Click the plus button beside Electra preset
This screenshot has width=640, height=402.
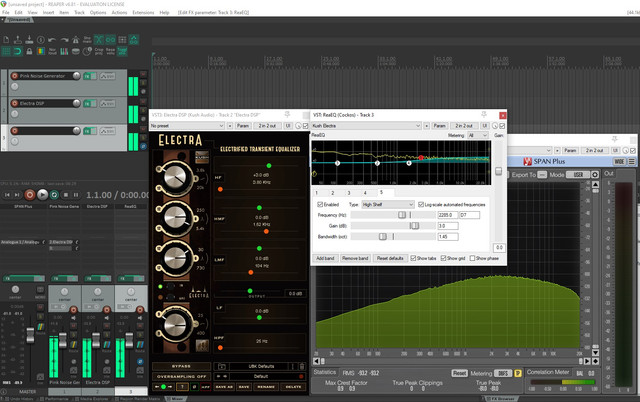point(230,126)
